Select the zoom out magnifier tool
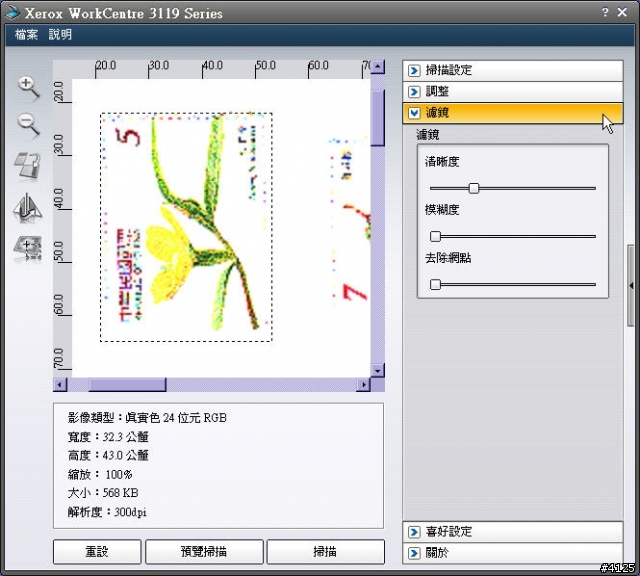640x576 pixels. tap(28, 125)
